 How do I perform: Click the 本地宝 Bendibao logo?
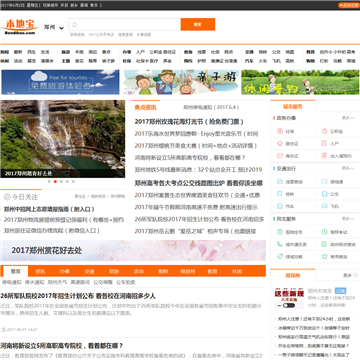click(20, 27)
